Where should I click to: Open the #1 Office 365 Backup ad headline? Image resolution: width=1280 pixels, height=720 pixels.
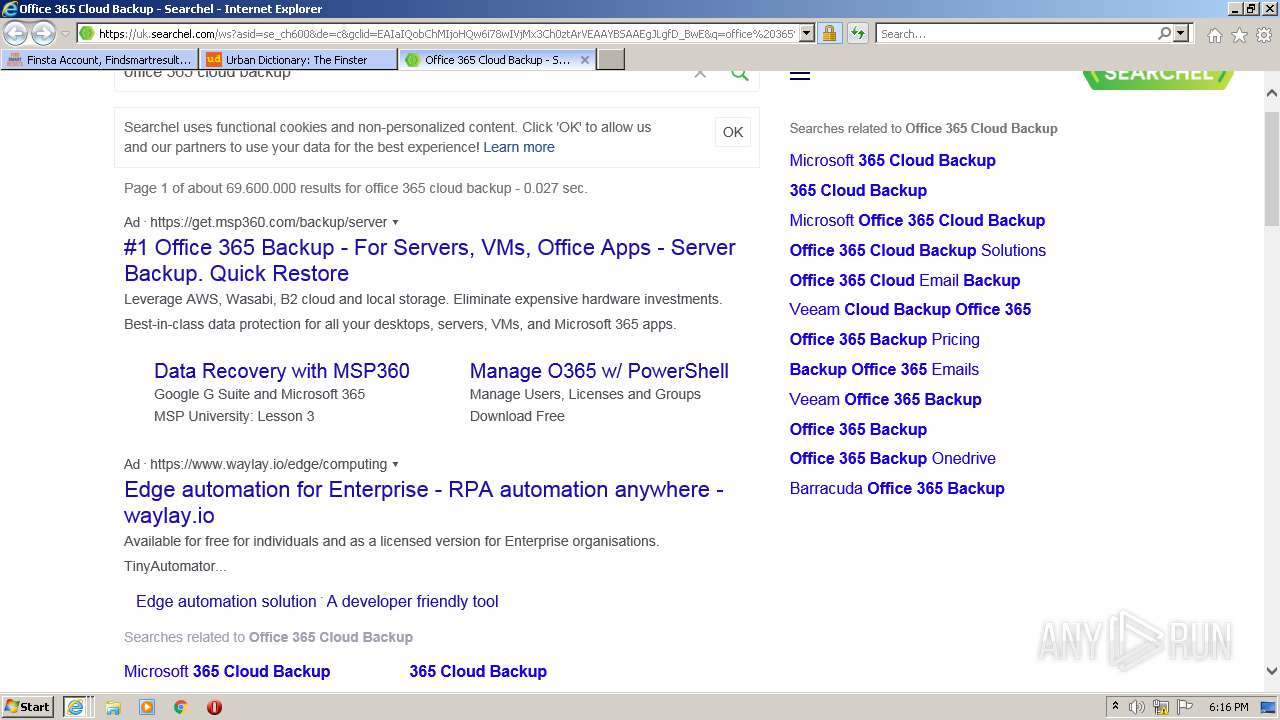pos(430,260)
